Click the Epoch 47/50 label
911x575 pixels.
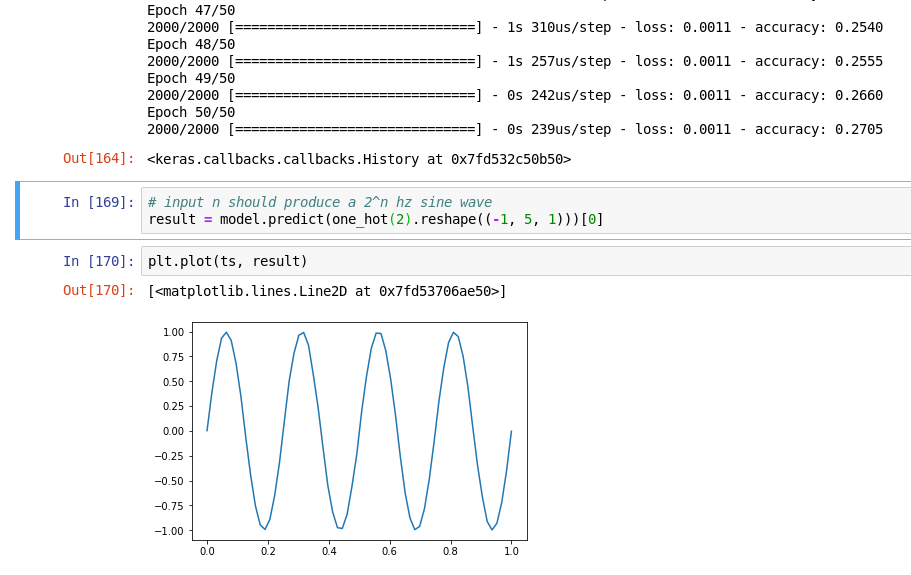191,10
